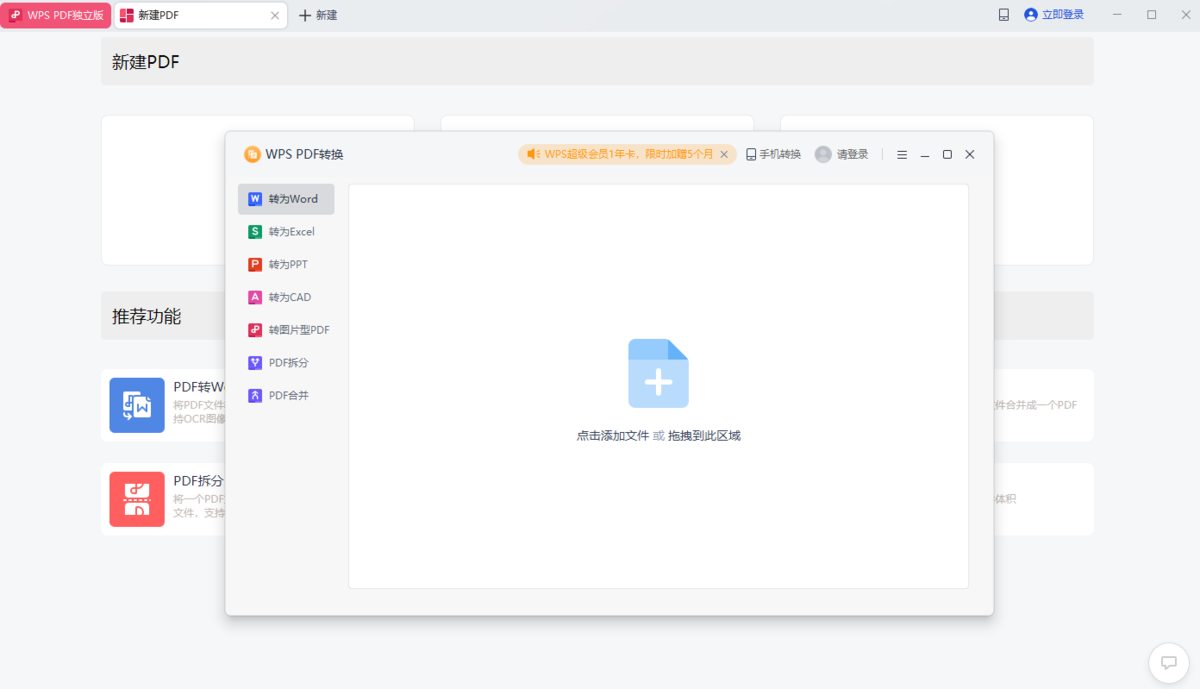Click the 拖拽到此区域 drop area text
Viewport: 1200px width, 689px height.
click(x=704, y=436)
